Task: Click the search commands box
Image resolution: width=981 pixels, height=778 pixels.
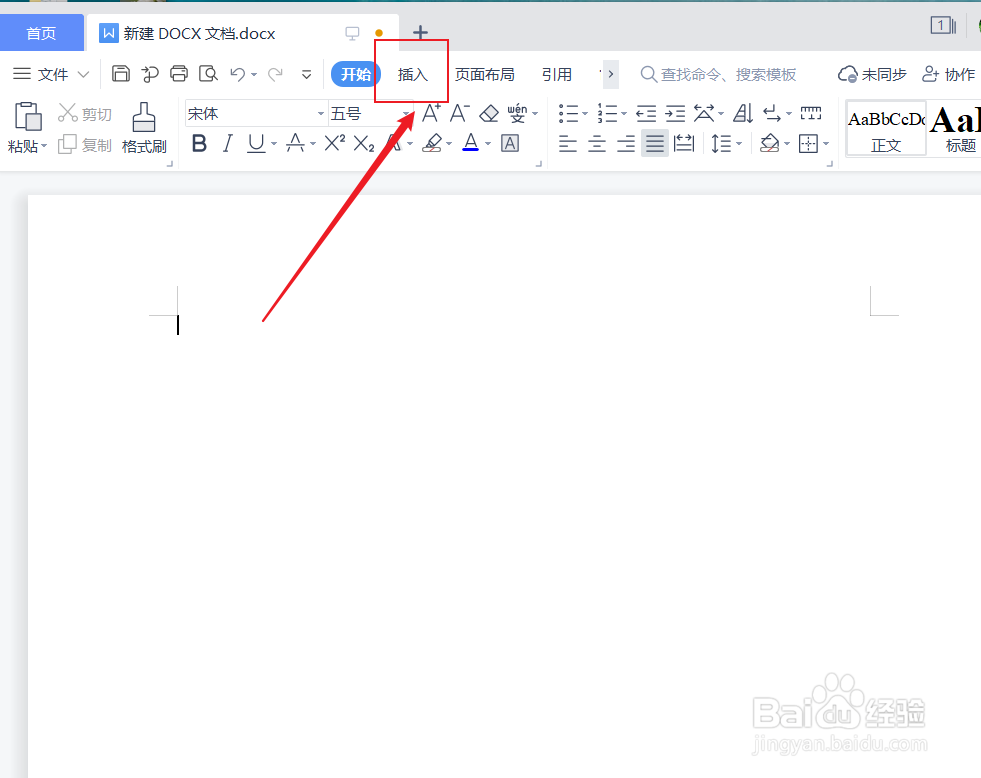Action: (719, 74)
